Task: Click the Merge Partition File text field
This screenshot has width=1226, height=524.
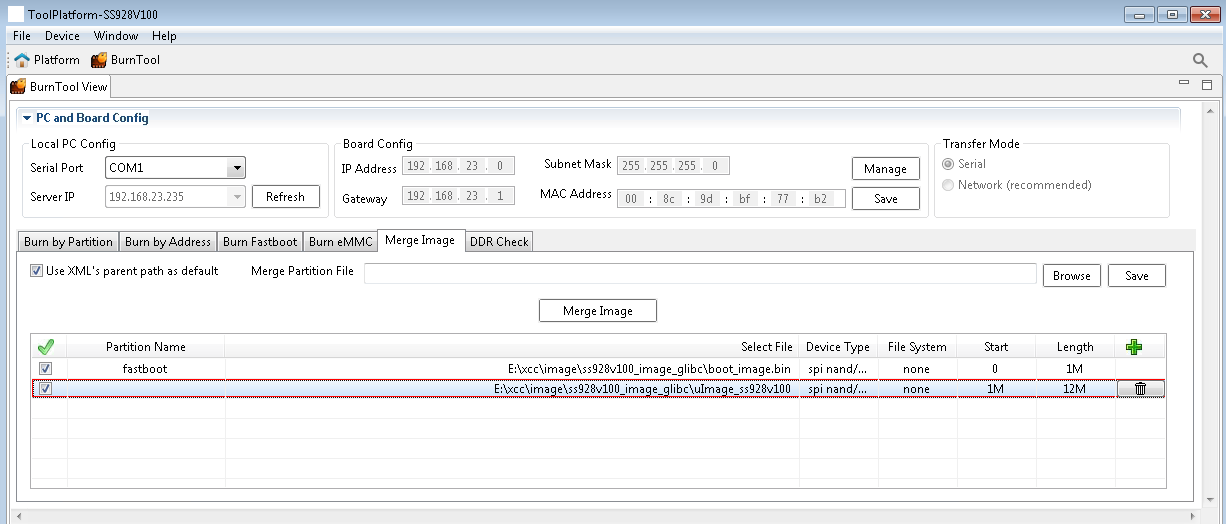Action: click(x=700, y=274)
